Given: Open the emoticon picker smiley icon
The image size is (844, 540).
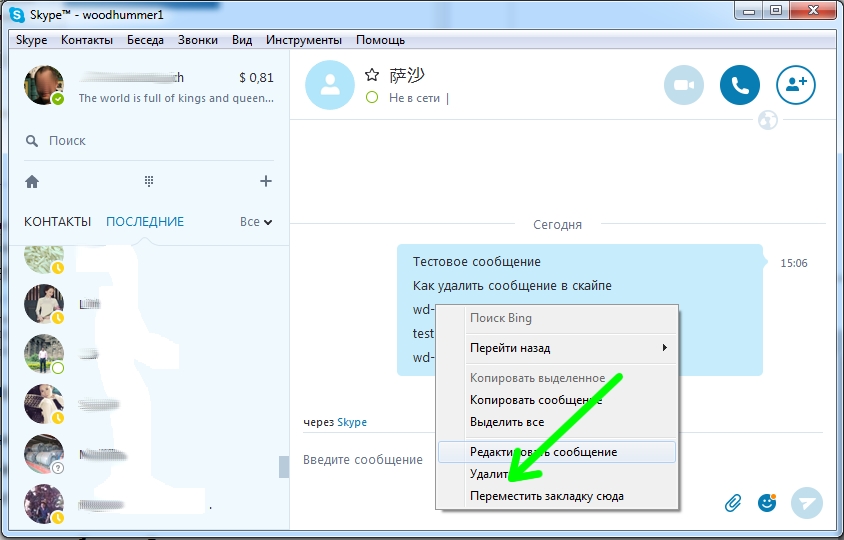Looking at the screenshot, I should (x=767, y=503).
